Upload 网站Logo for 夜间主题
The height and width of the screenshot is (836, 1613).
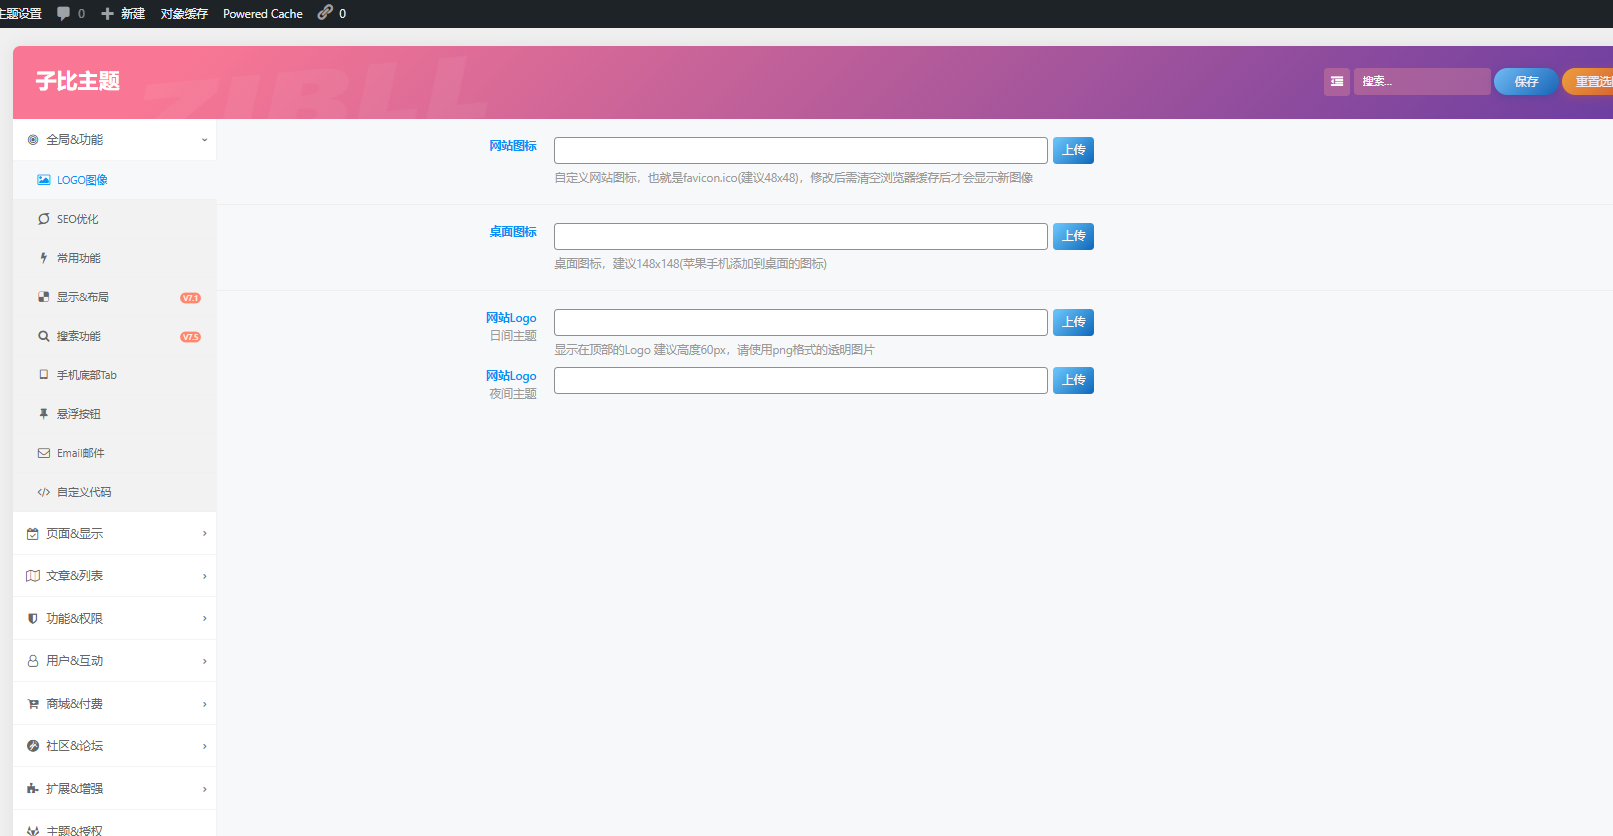click(x=1073, y=380)
